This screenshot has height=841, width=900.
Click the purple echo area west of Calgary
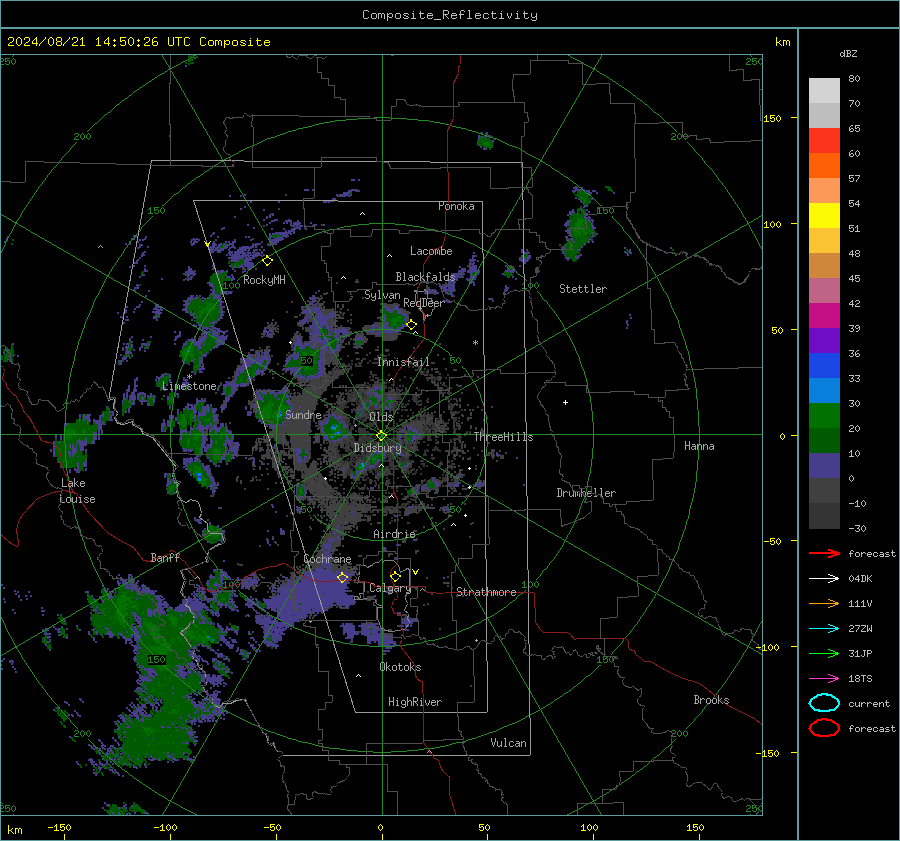(x=313, y=594)
